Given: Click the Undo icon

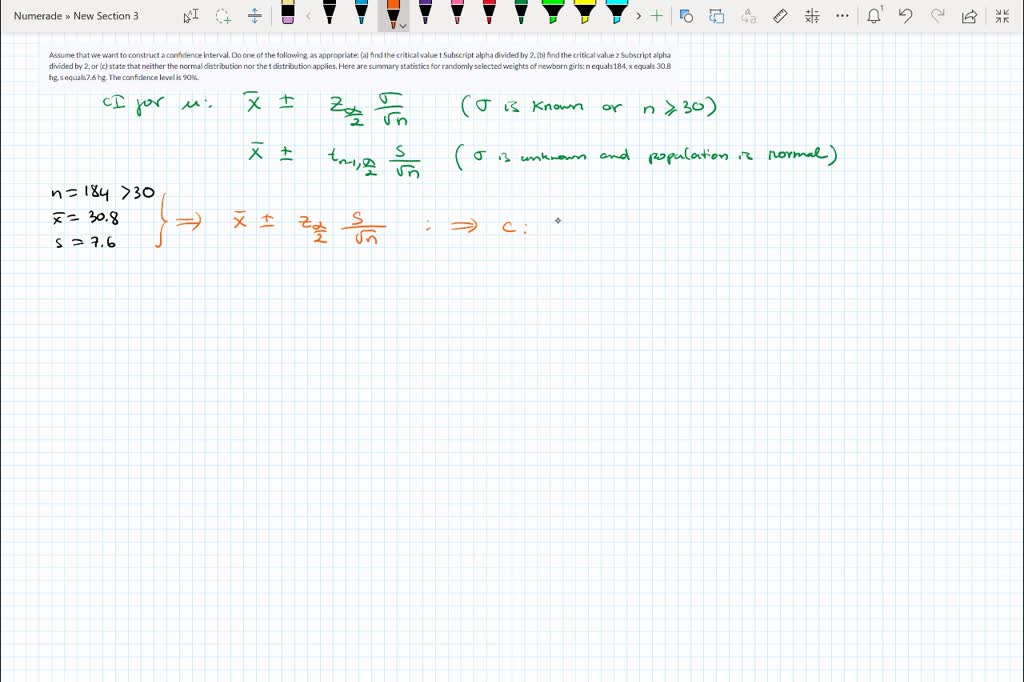Looking at the screenshot, I should [906, 15].
